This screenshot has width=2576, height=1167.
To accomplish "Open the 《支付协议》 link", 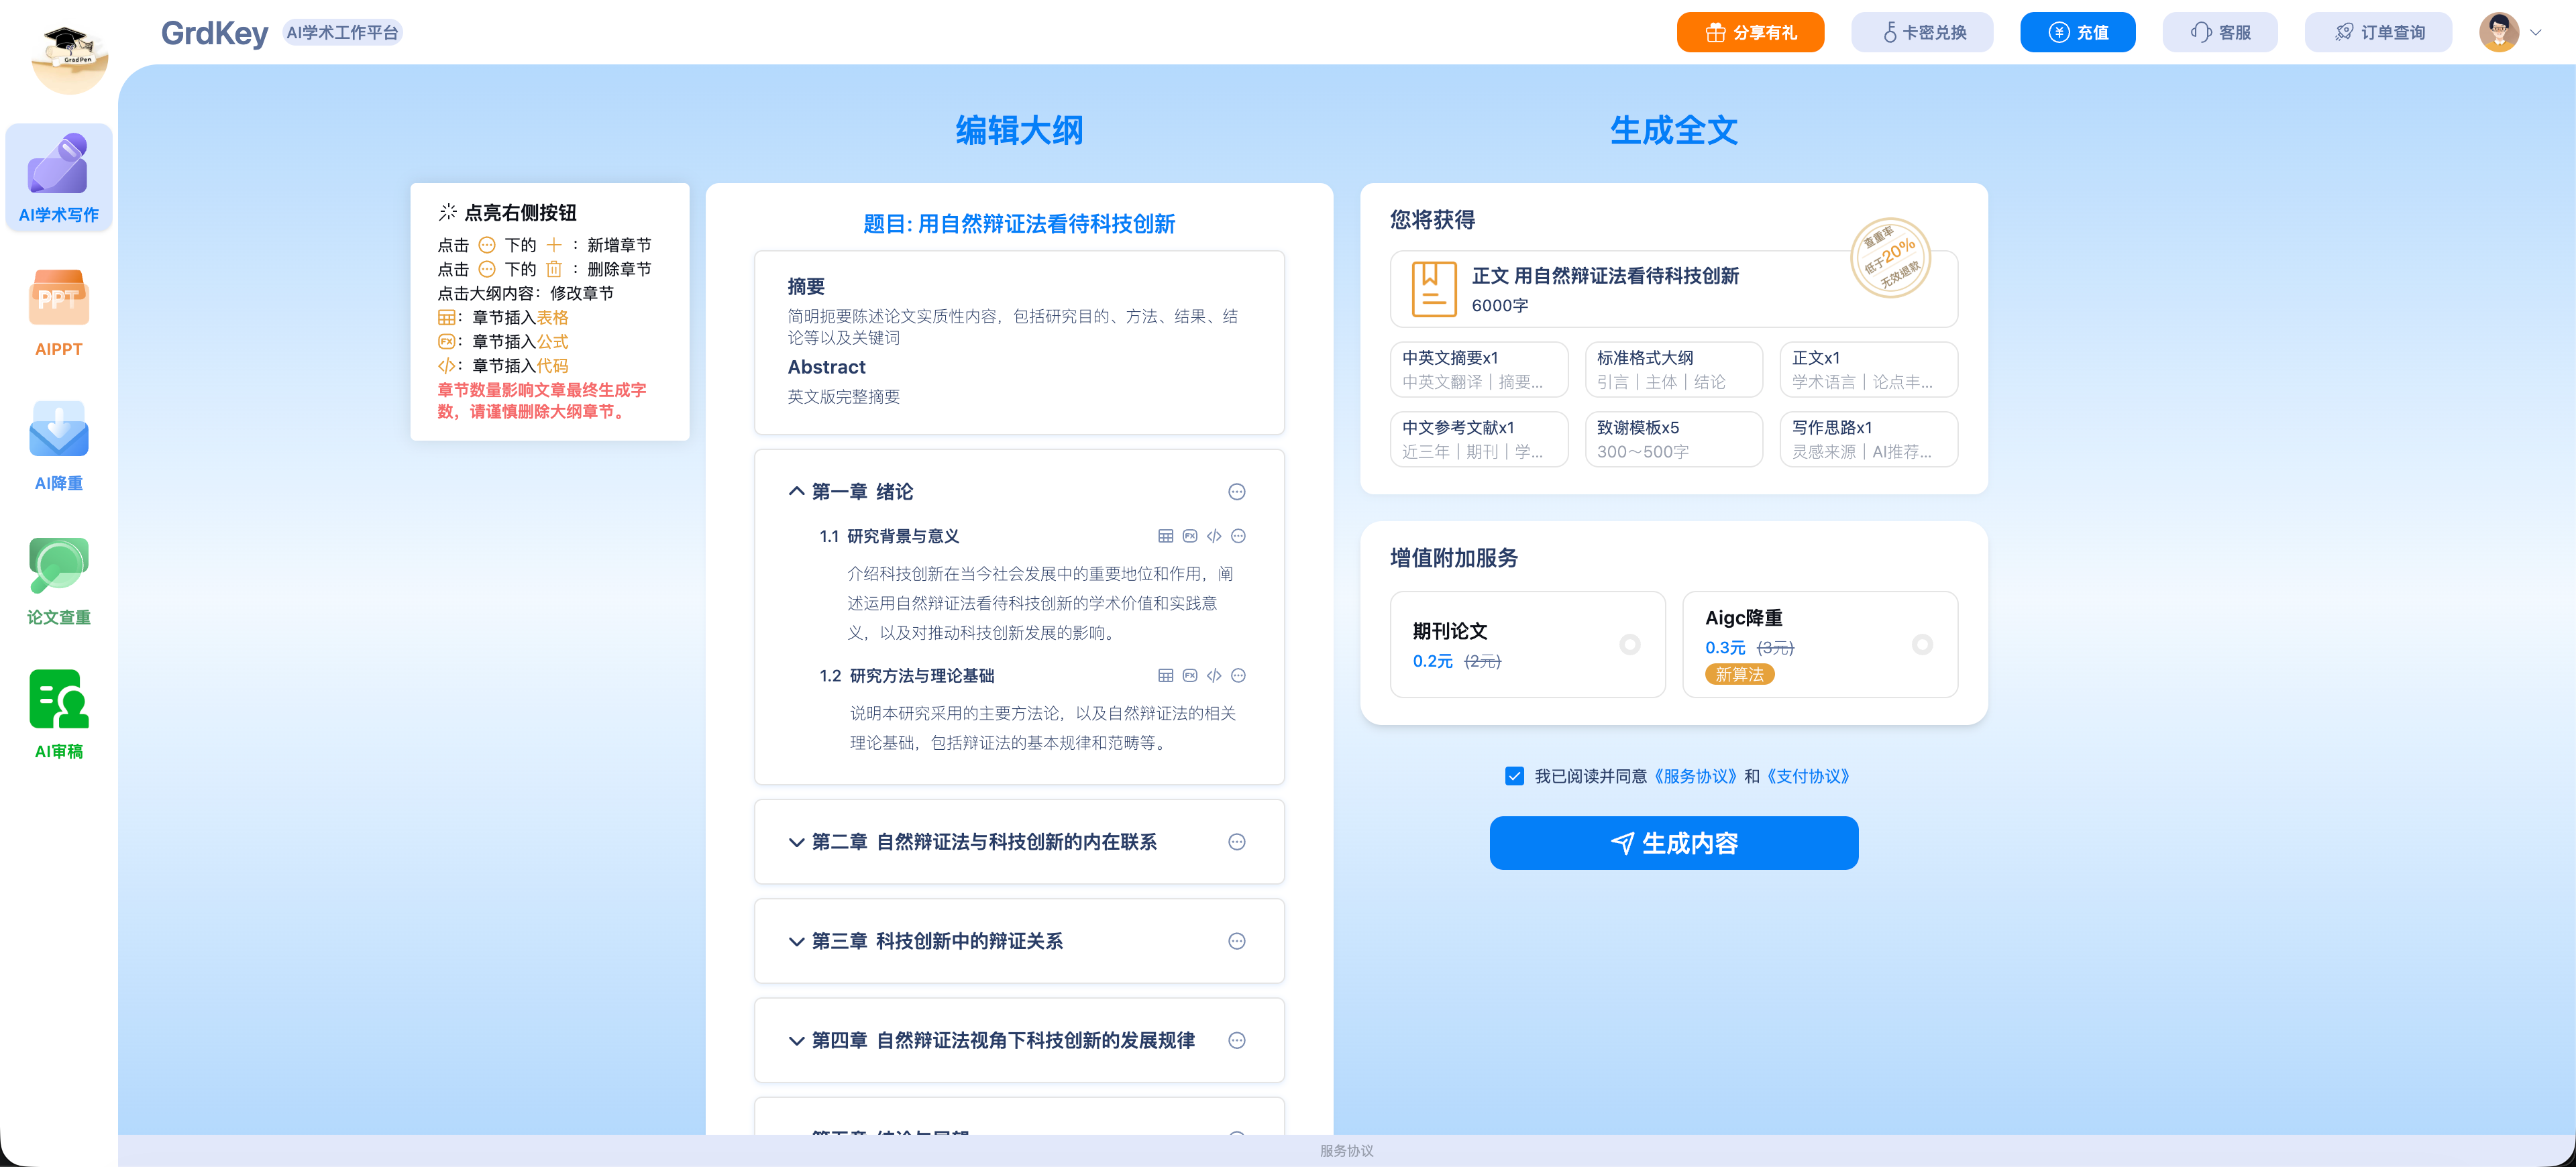I will pos(1808,776).
